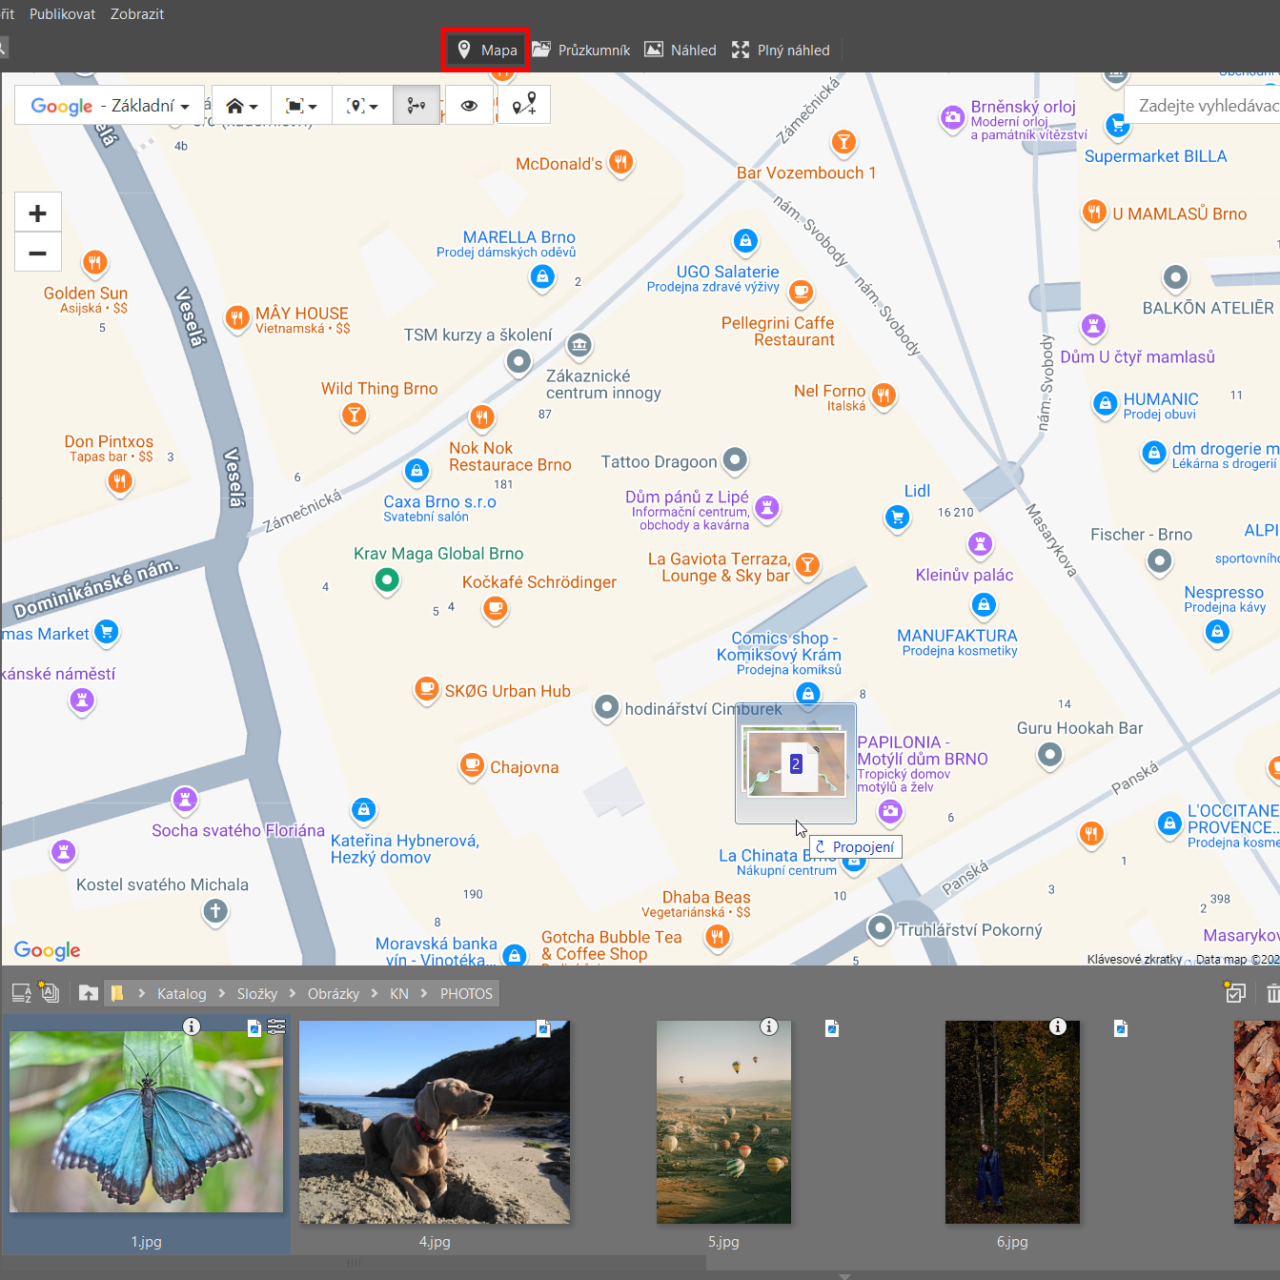Click the add-route-point tool

tap(524, 105)
